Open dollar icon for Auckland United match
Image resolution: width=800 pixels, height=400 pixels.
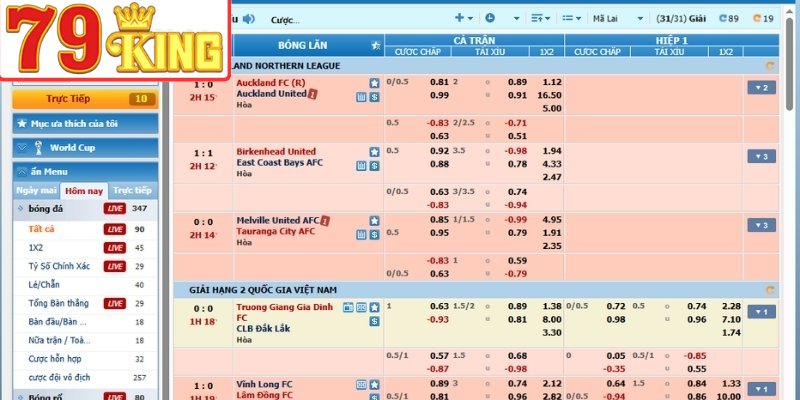[x=374, y=96]
